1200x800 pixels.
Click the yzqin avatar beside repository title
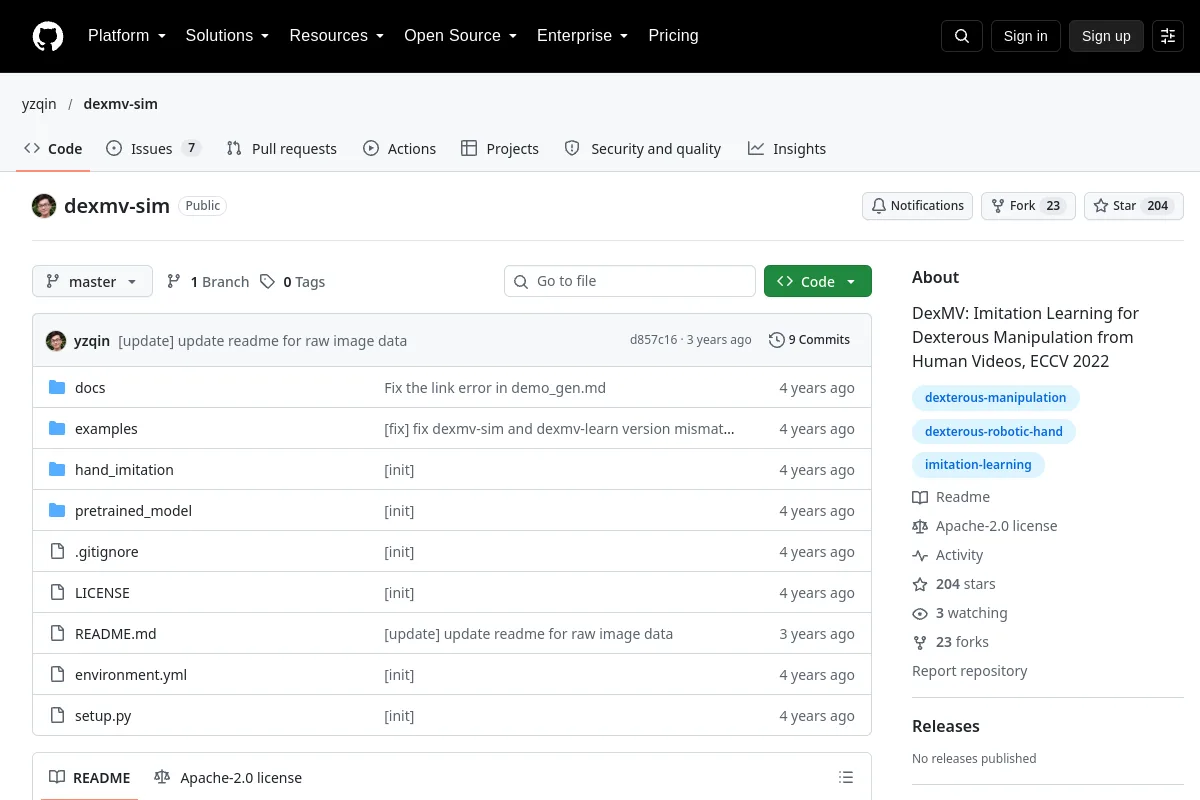click(x=44, y=206)
